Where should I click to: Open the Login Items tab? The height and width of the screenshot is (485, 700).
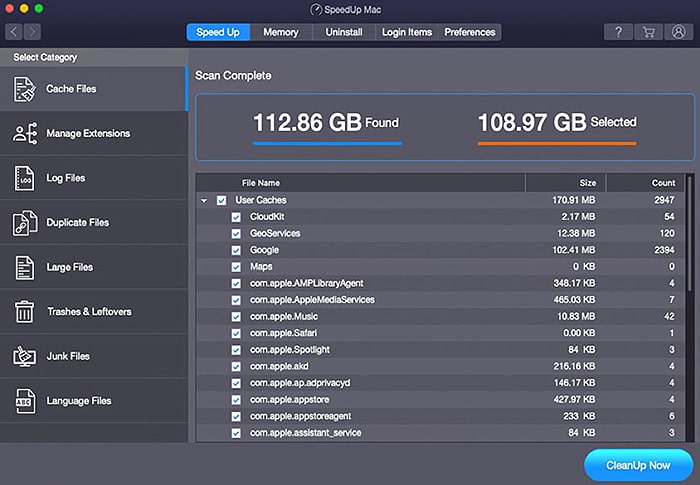(x=407, y=32)
